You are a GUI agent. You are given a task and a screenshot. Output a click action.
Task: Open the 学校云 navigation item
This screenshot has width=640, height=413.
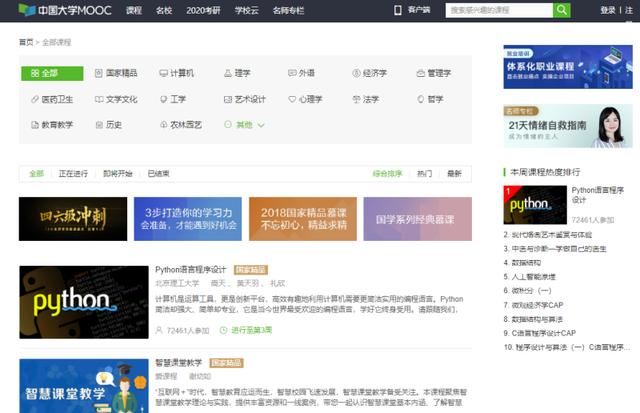[247, 11]
